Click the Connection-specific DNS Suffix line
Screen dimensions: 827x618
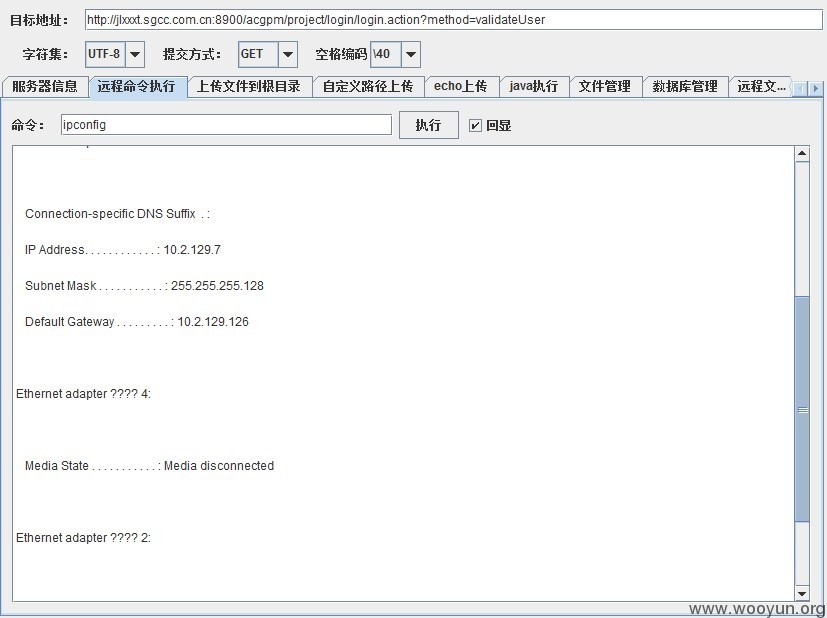click(117, 214)
